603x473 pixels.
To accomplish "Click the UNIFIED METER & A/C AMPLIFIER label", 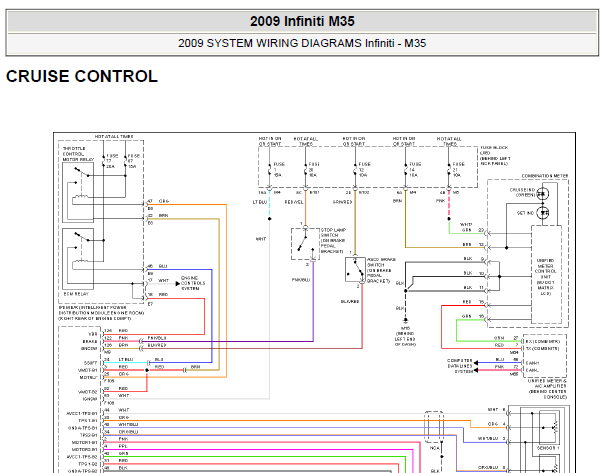I will pyautogui.click(x=547, y=389).
